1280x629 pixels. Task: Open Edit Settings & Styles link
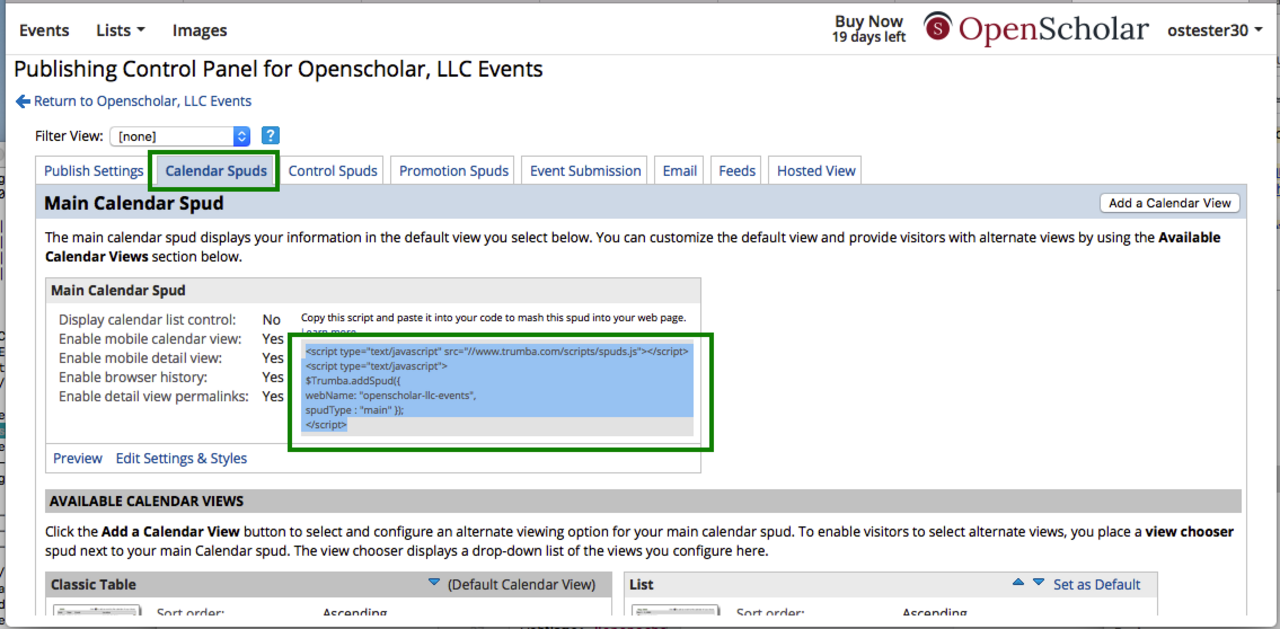coord(181,458)
